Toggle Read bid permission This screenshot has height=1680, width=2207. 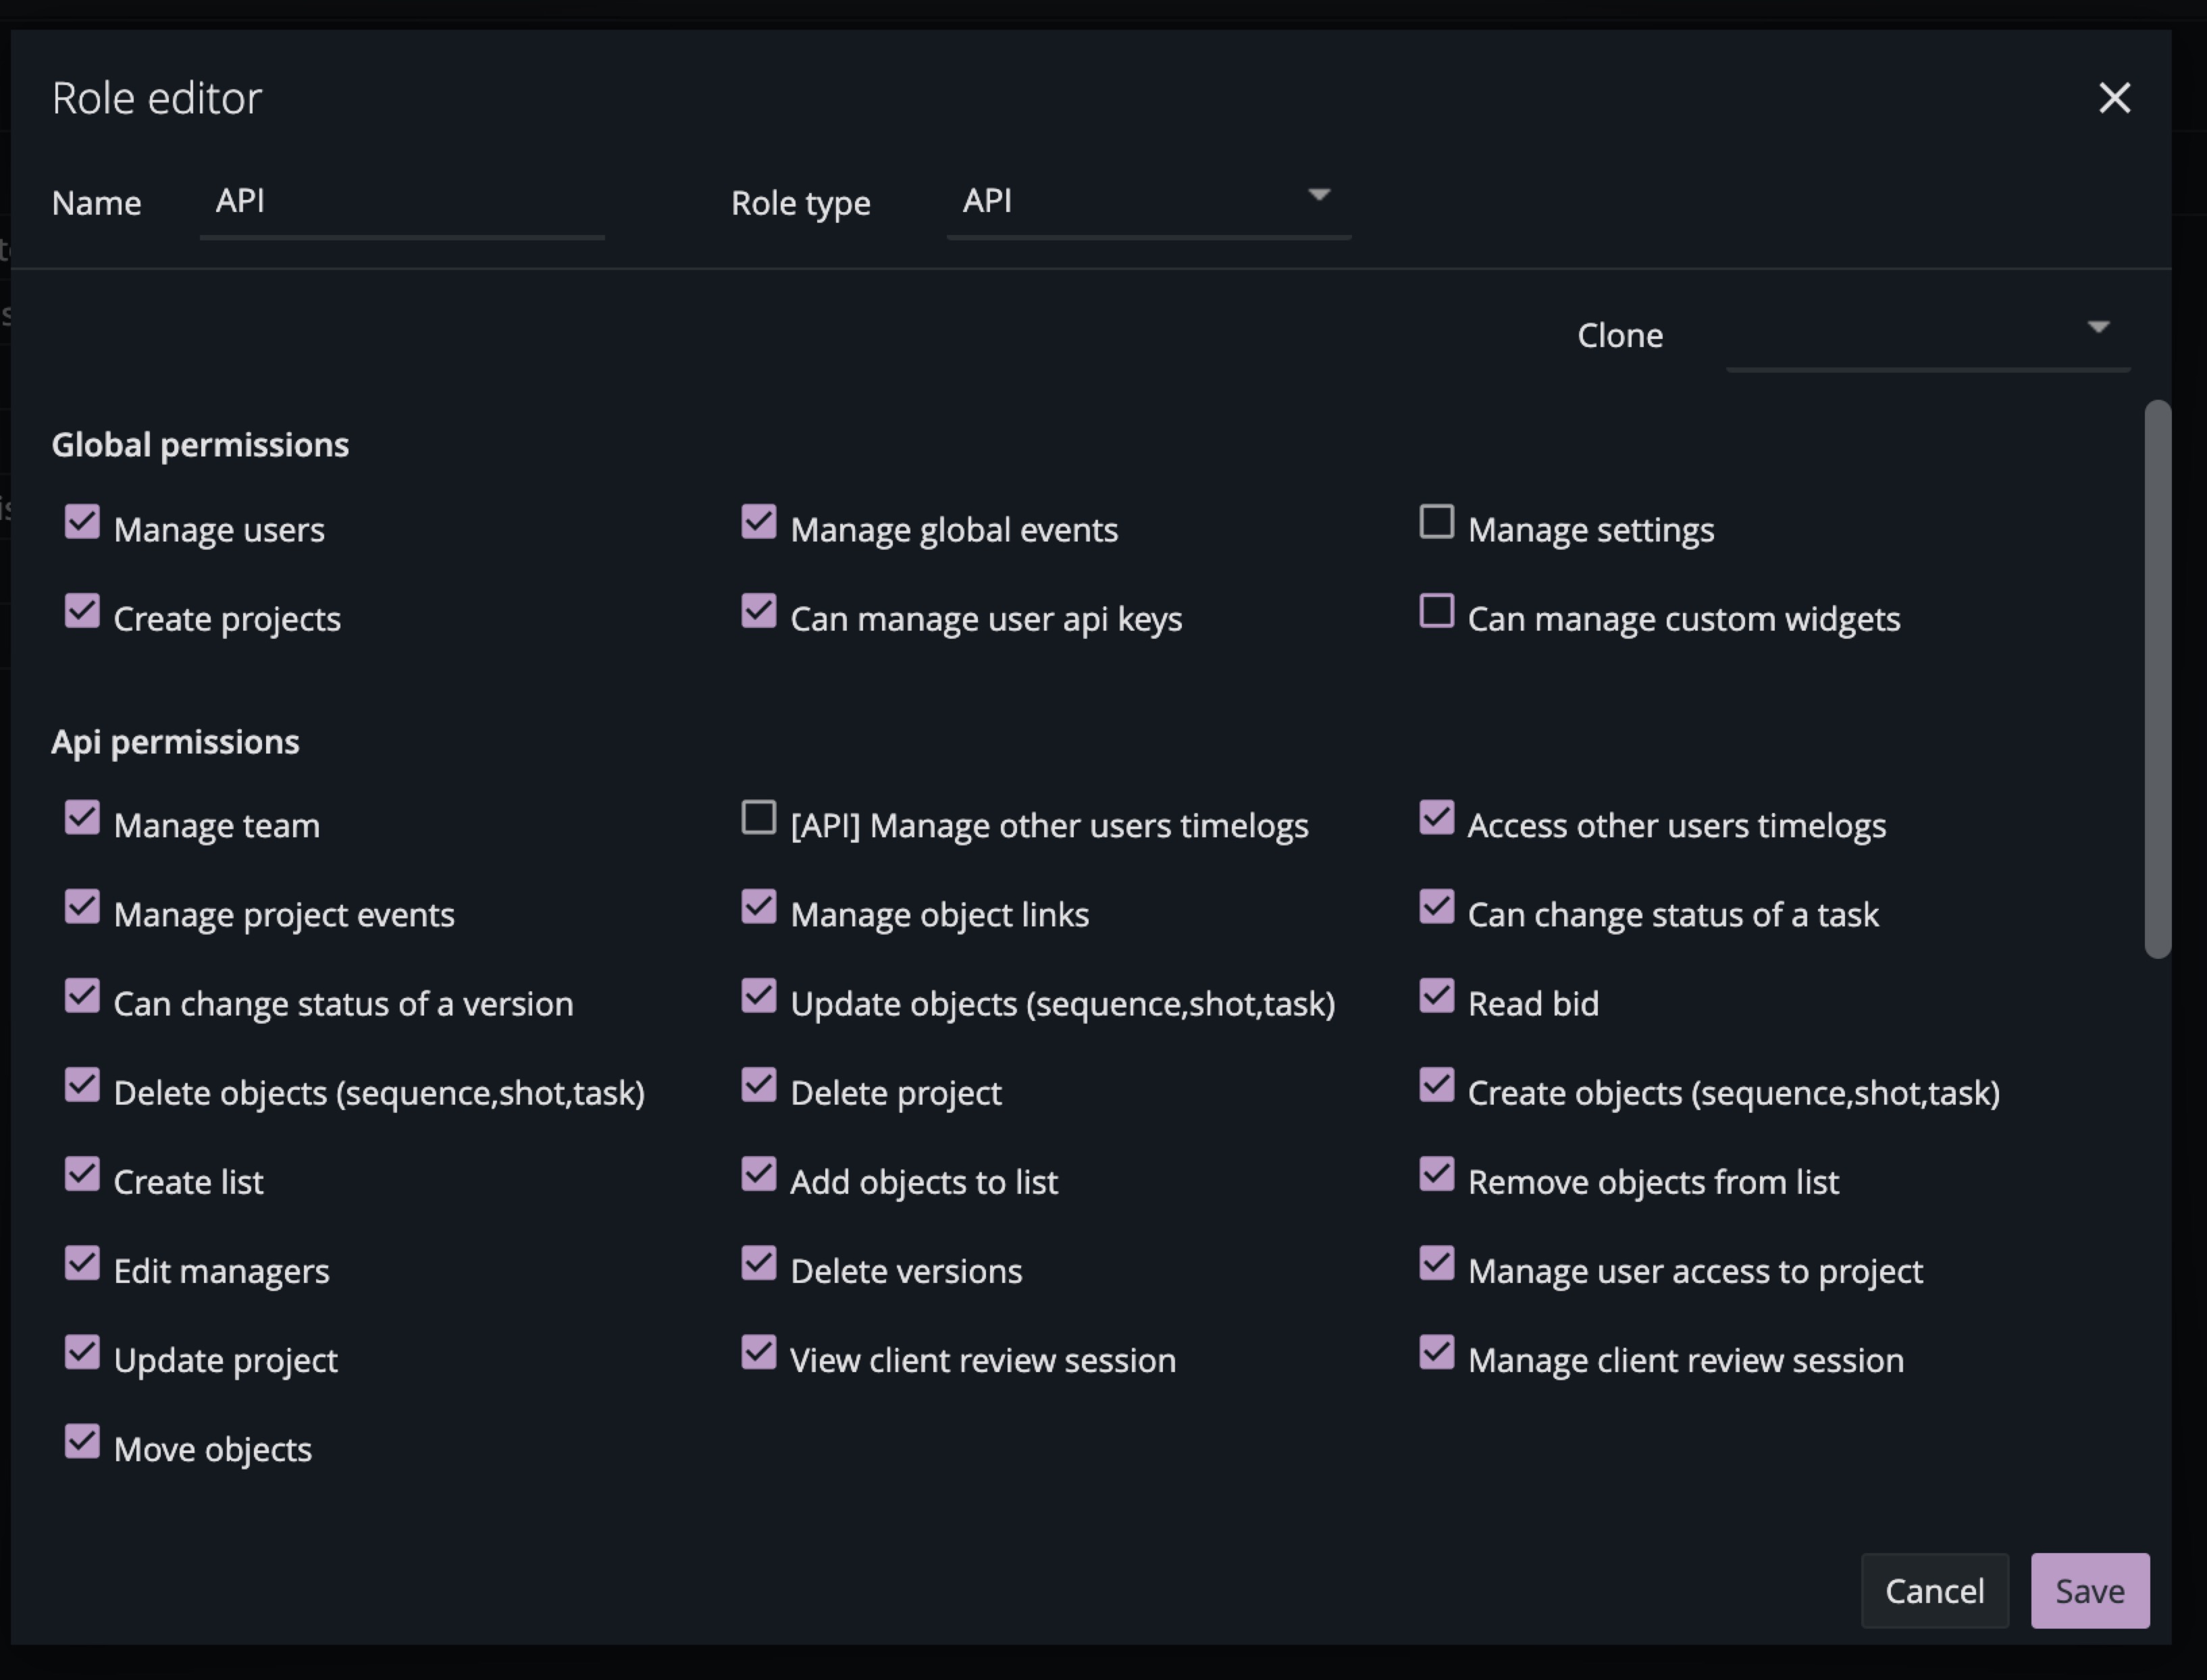coord(1437,996)
